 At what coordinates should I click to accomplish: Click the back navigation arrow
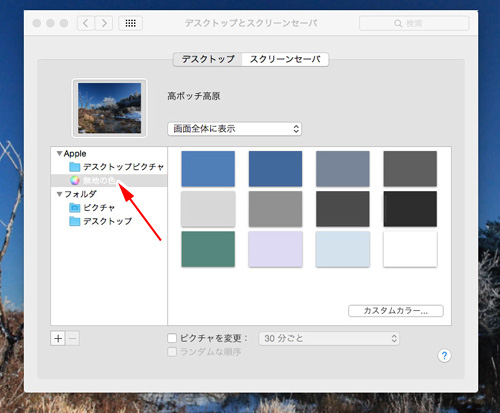86,23
